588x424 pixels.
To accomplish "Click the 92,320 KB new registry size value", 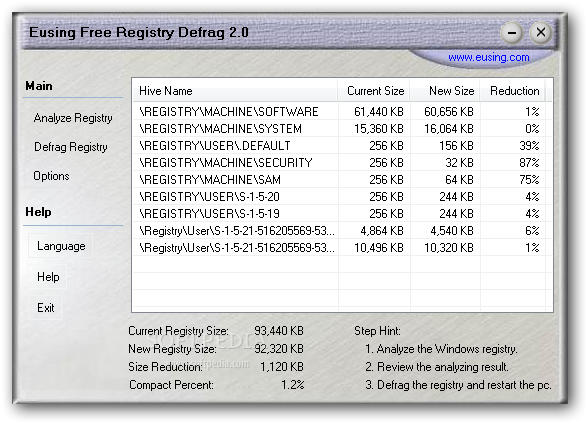I will [x=279, y=349].
